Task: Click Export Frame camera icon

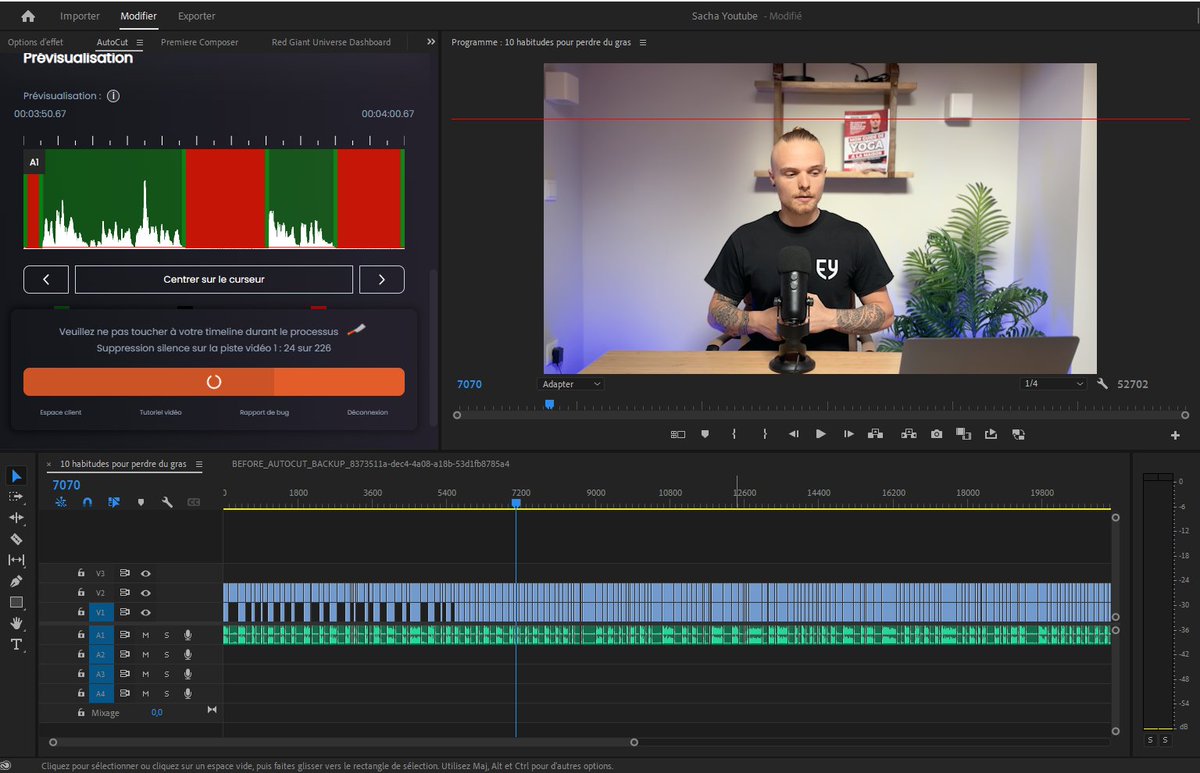Action: [x=936, y=434]
